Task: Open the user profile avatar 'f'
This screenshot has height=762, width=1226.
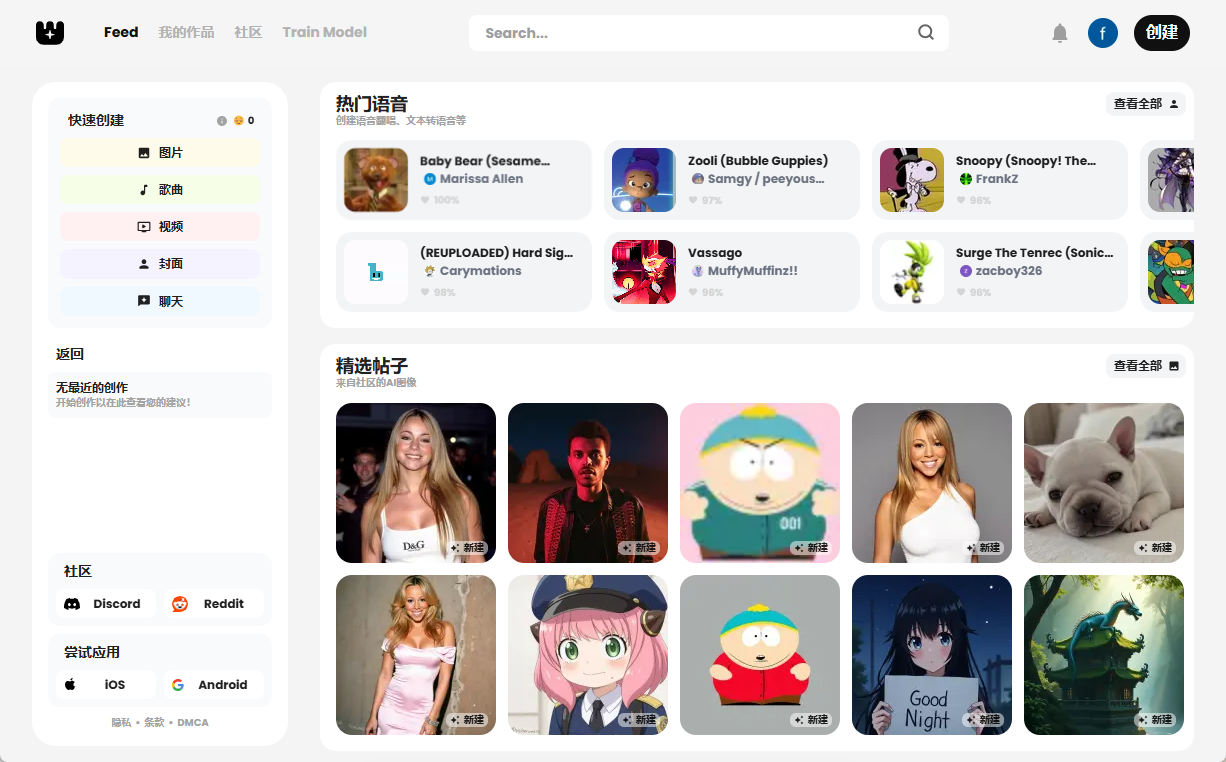Action: pos(1103,33)
